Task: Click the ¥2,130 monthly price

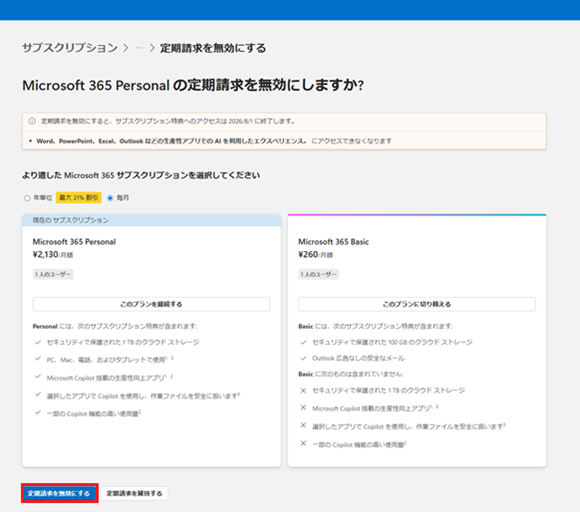Action: 53,255
